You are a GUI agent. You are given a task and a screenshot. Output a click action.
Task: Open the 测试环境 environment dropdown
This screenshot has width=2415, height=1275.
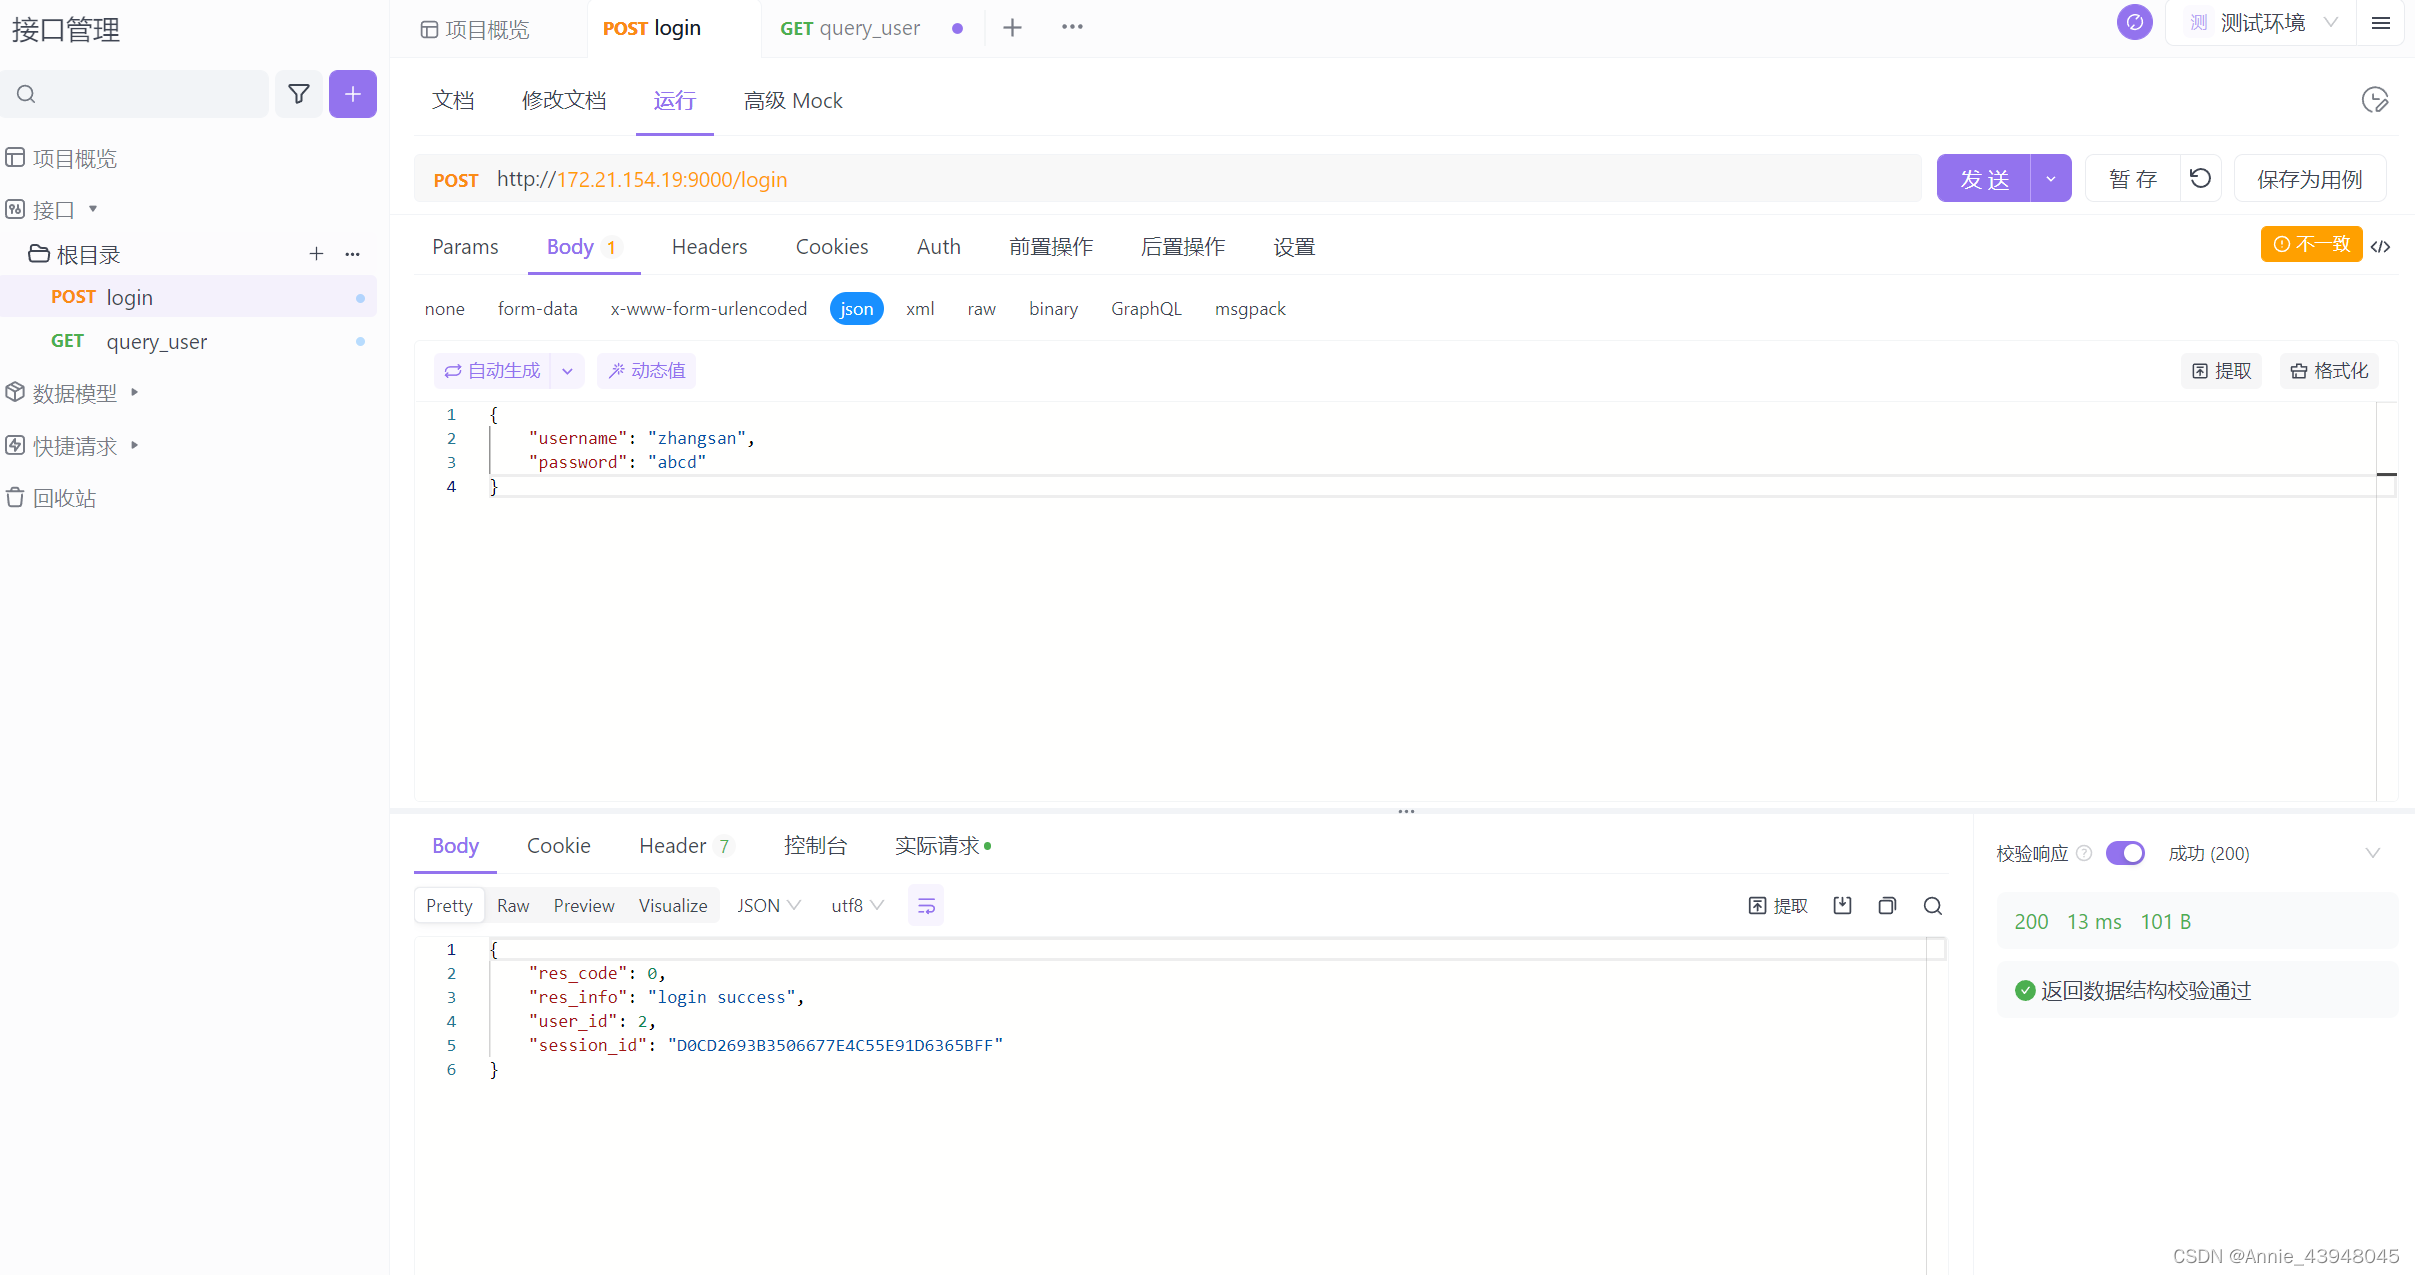click(x=2261, y=23)
